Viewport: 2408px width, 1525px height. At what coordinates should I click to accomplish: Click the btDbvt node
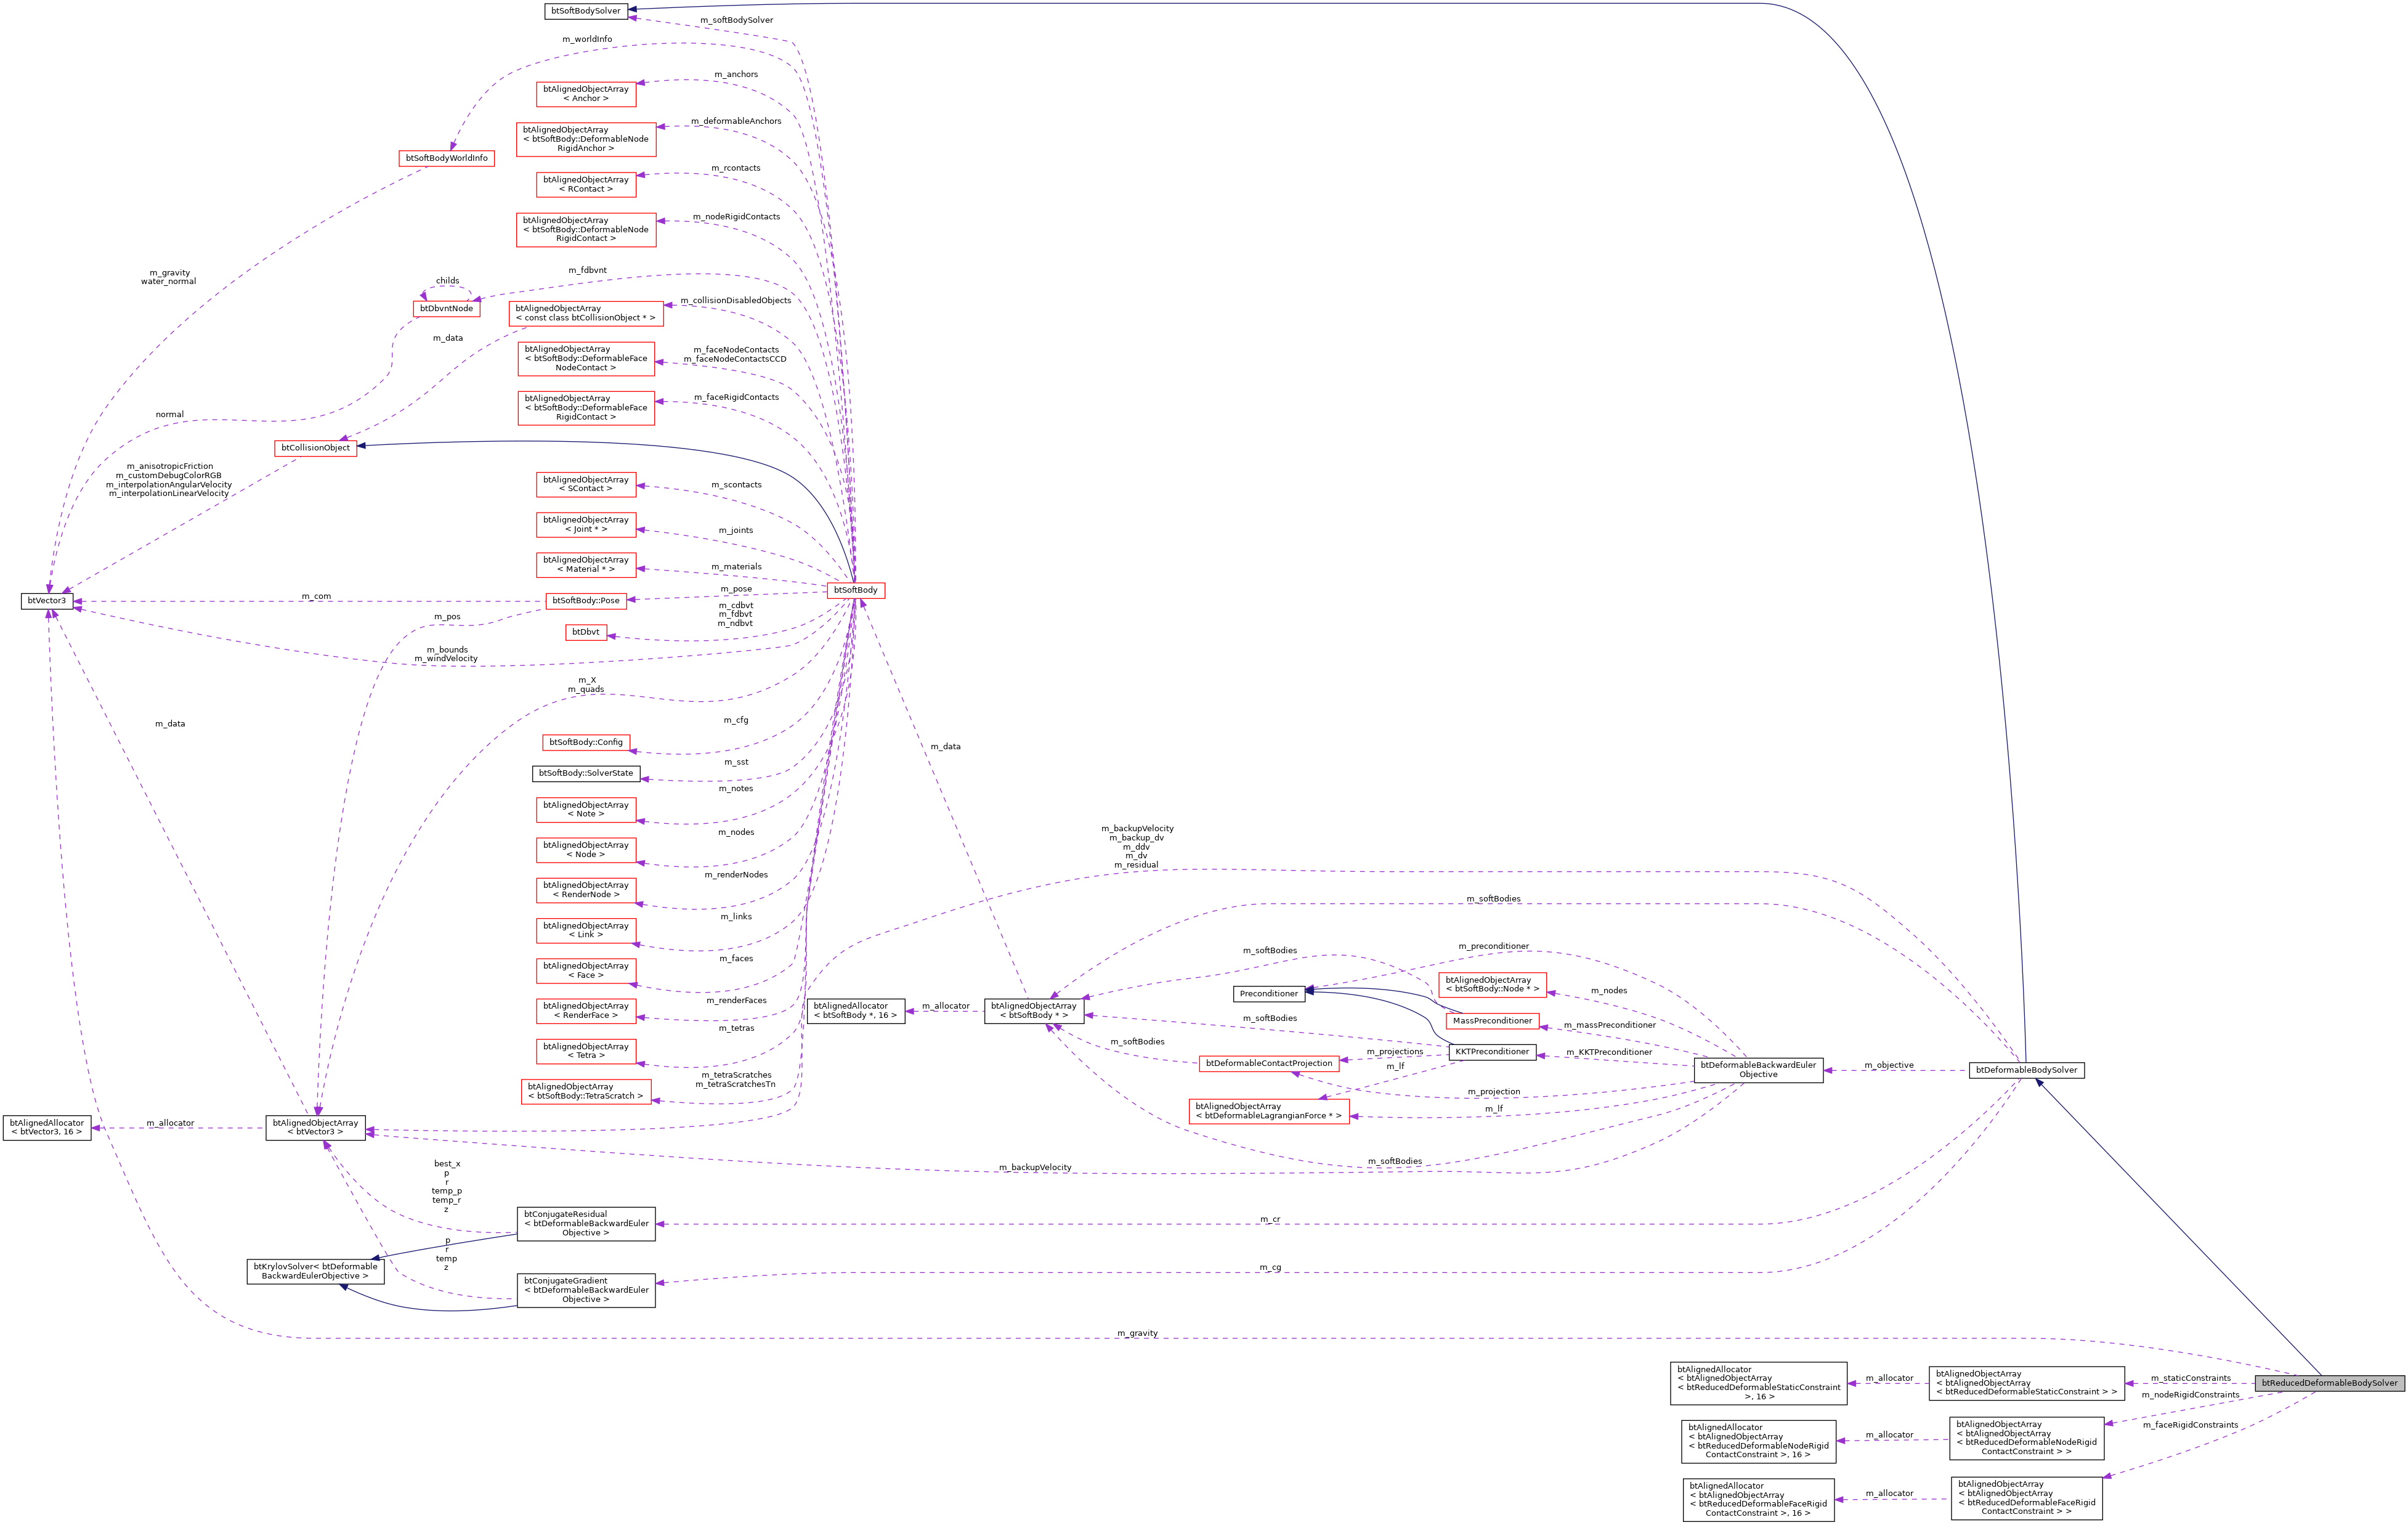[x=586, y=632]
